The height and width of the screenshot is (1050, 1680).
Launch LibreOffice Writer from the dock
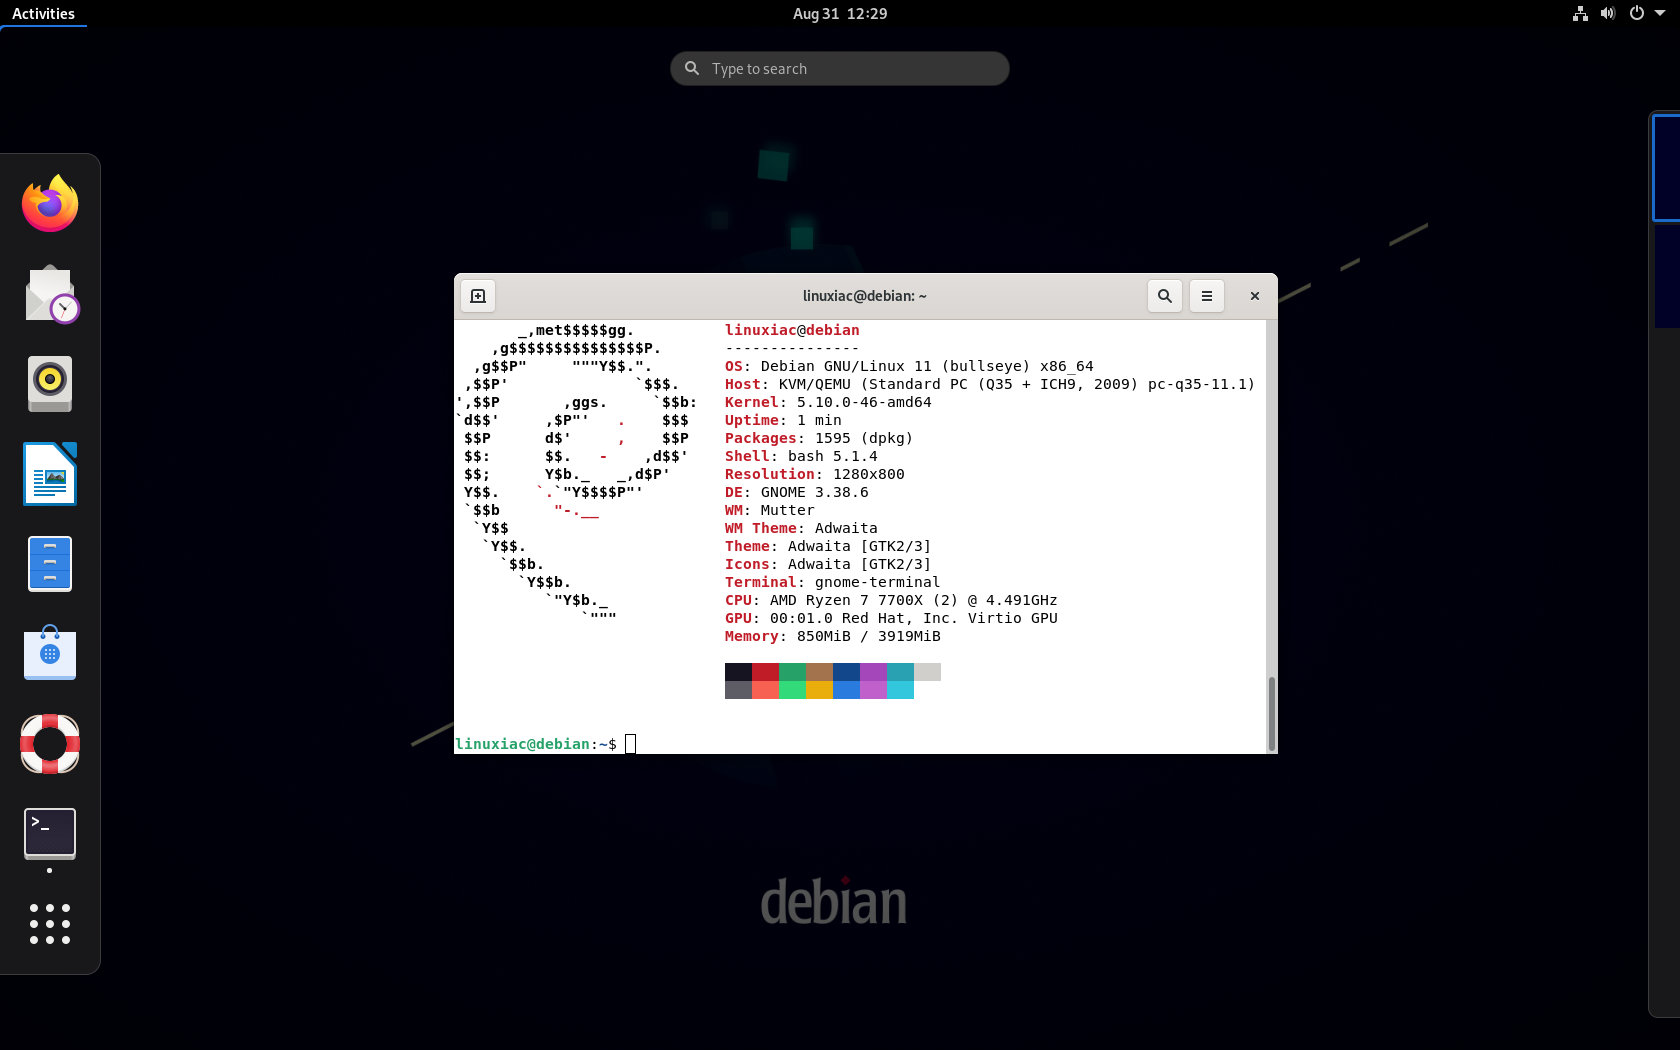[50, 474]
